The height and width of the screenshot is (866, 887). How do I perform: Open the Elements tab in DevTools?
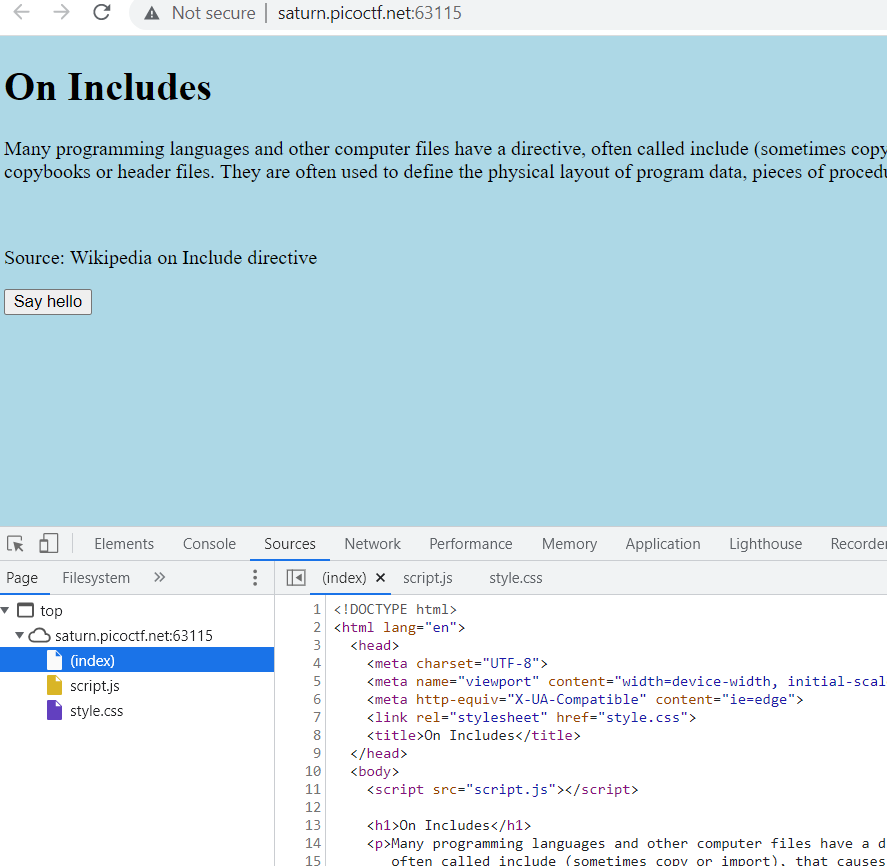(x=124, y=544)
